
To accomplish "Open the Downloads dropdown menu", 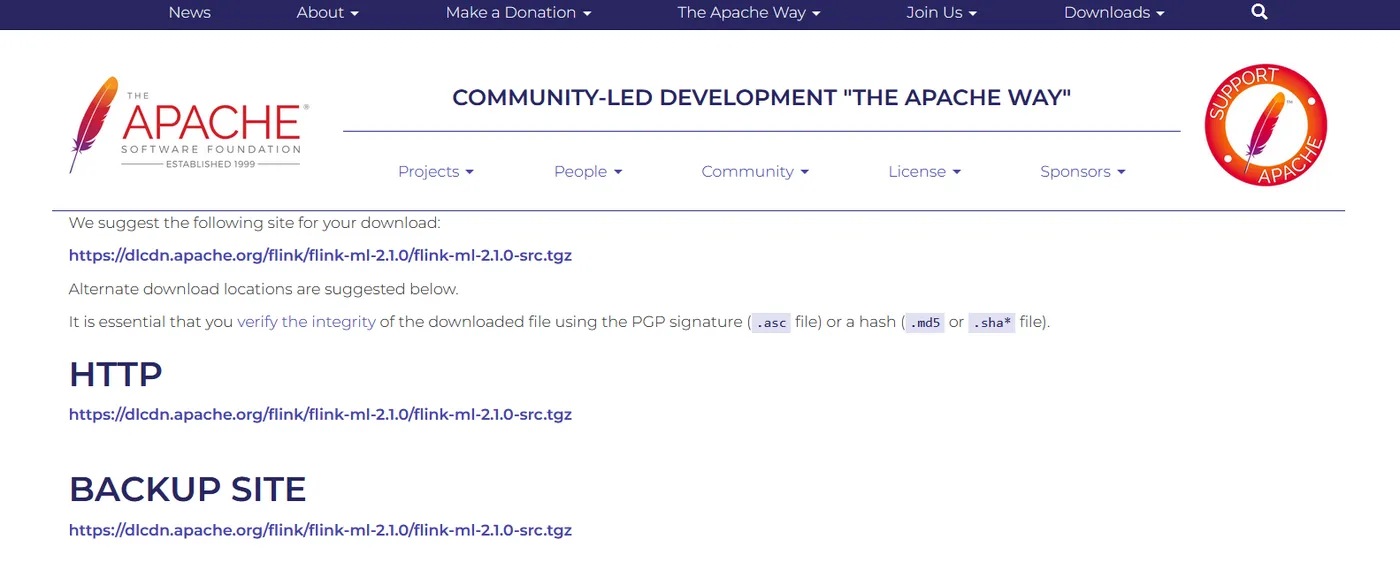I will coord(1114,13).
